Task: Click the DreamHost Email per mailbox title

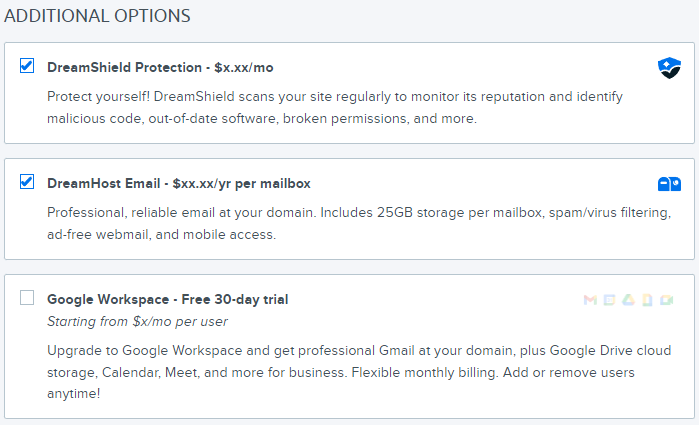Action: click(x=179, y=184)
